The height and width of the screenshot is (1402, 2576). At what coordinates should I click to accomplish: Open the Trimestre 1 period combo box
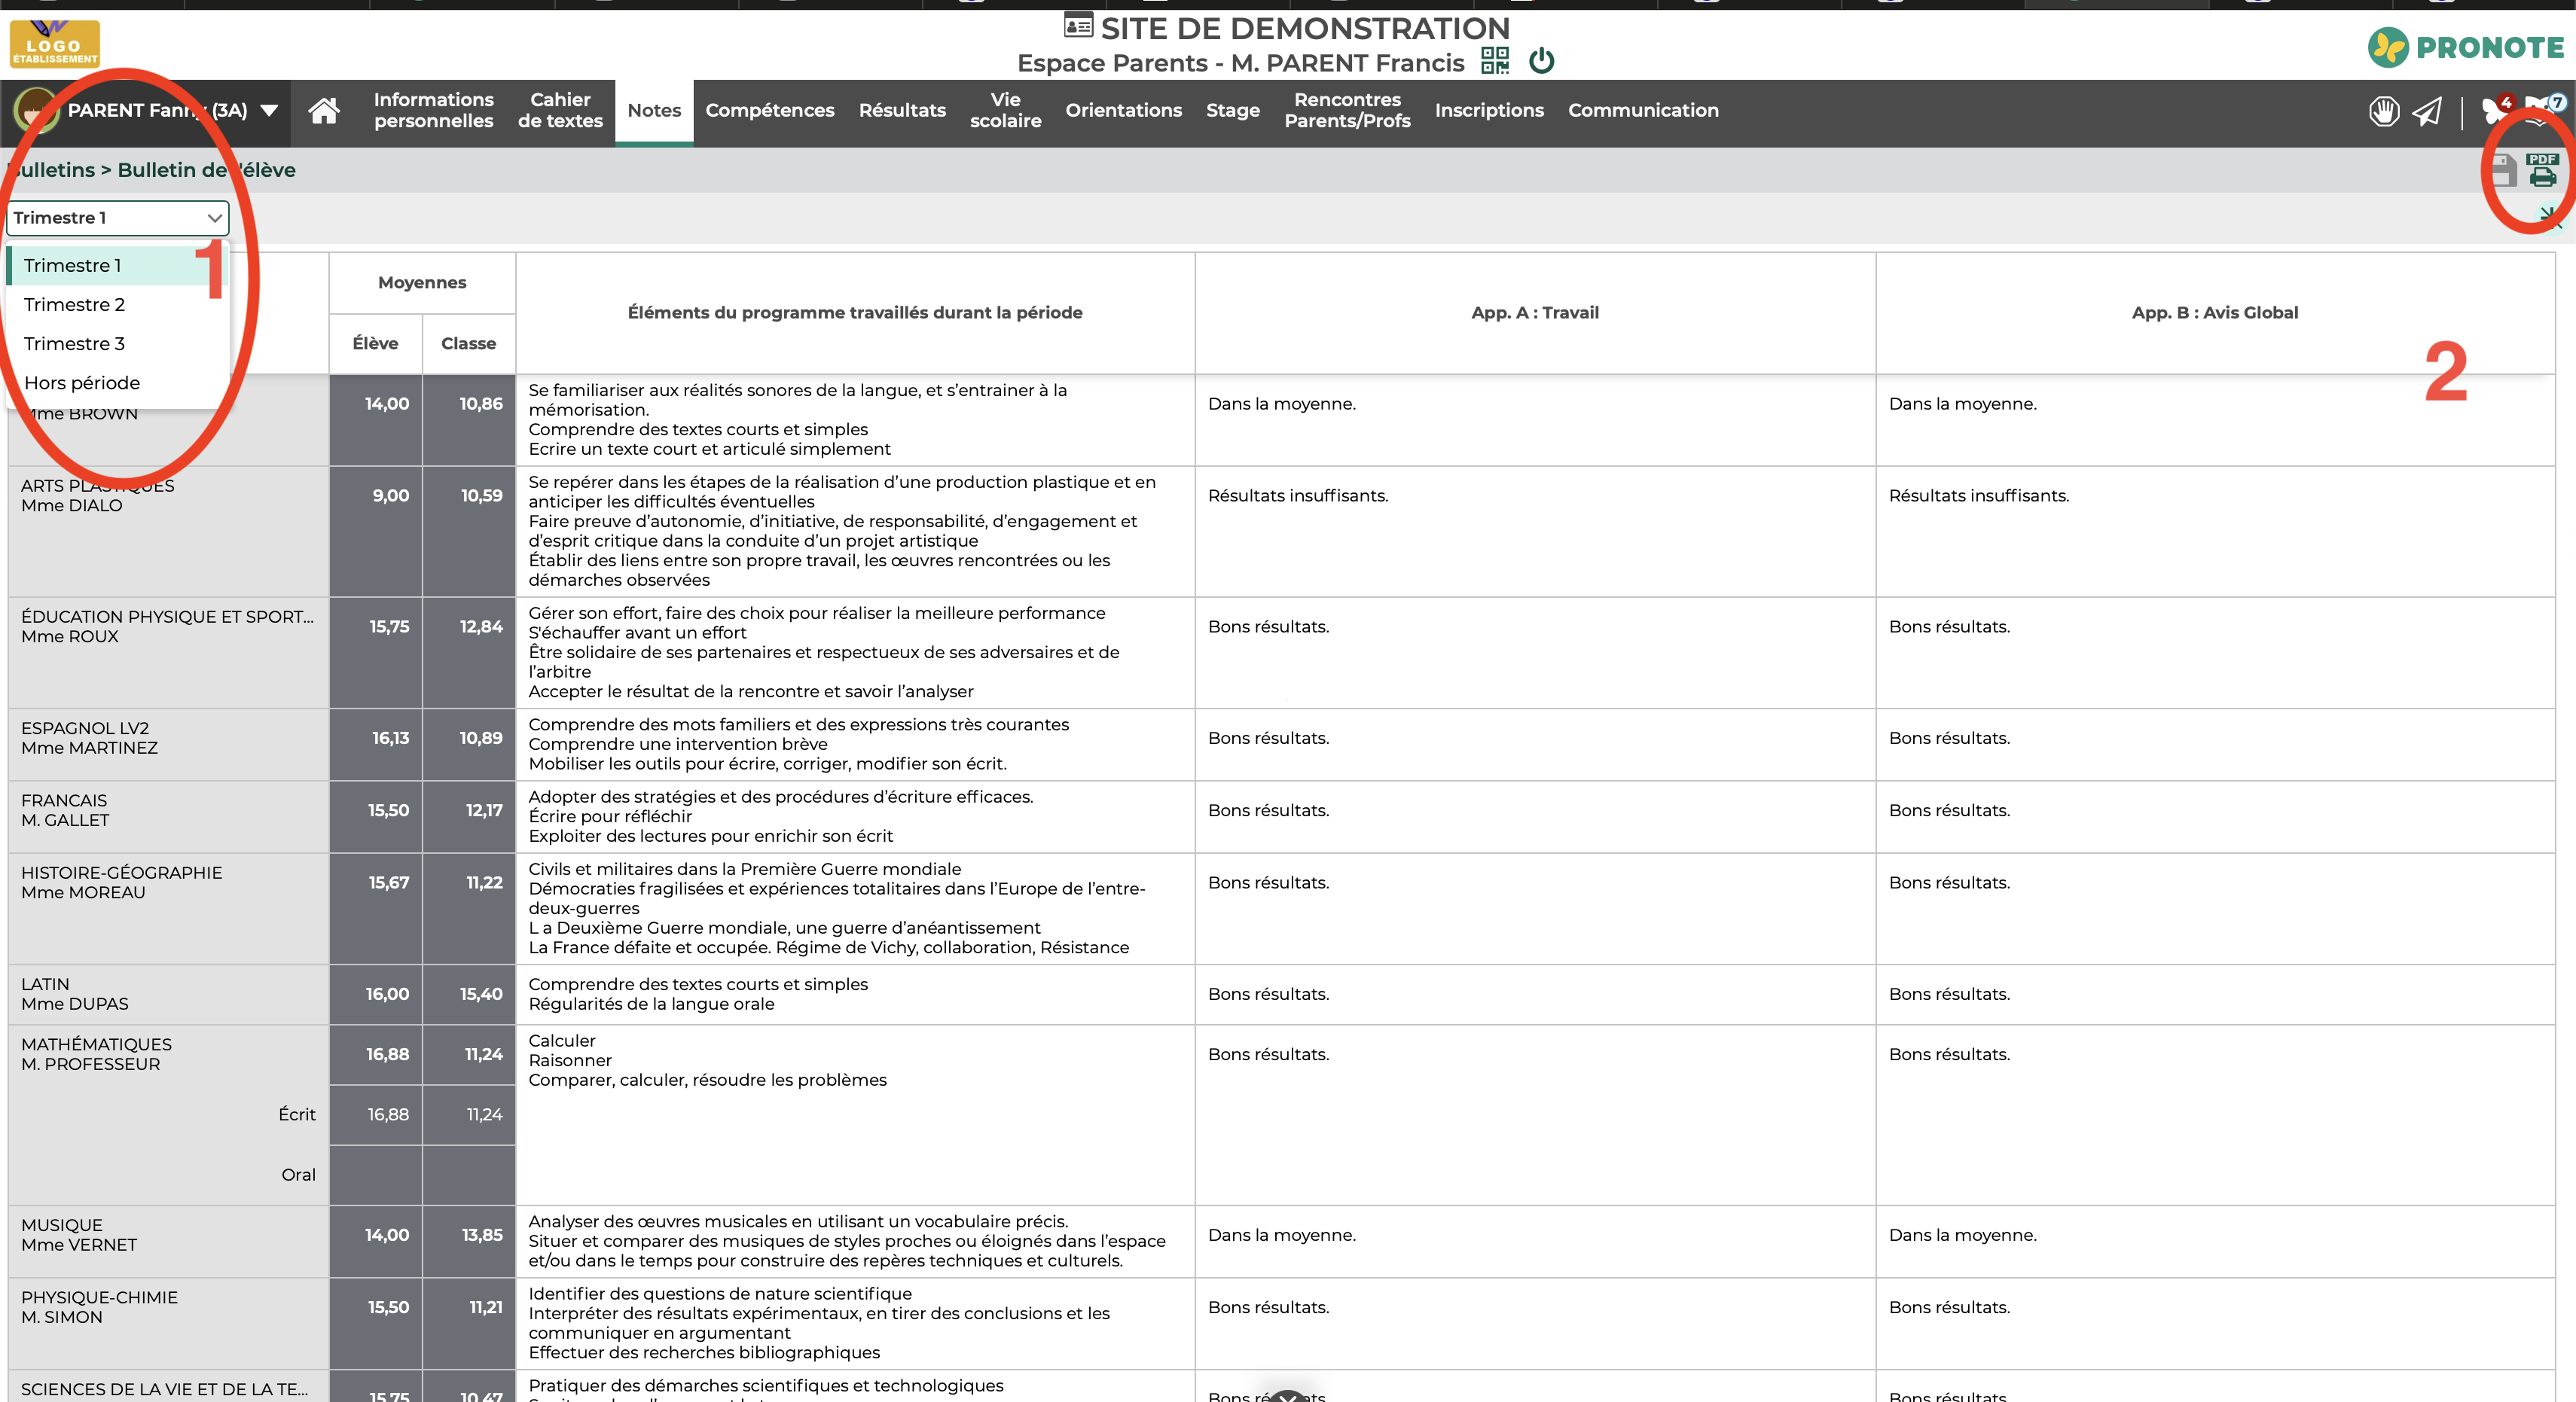[117, 218]
